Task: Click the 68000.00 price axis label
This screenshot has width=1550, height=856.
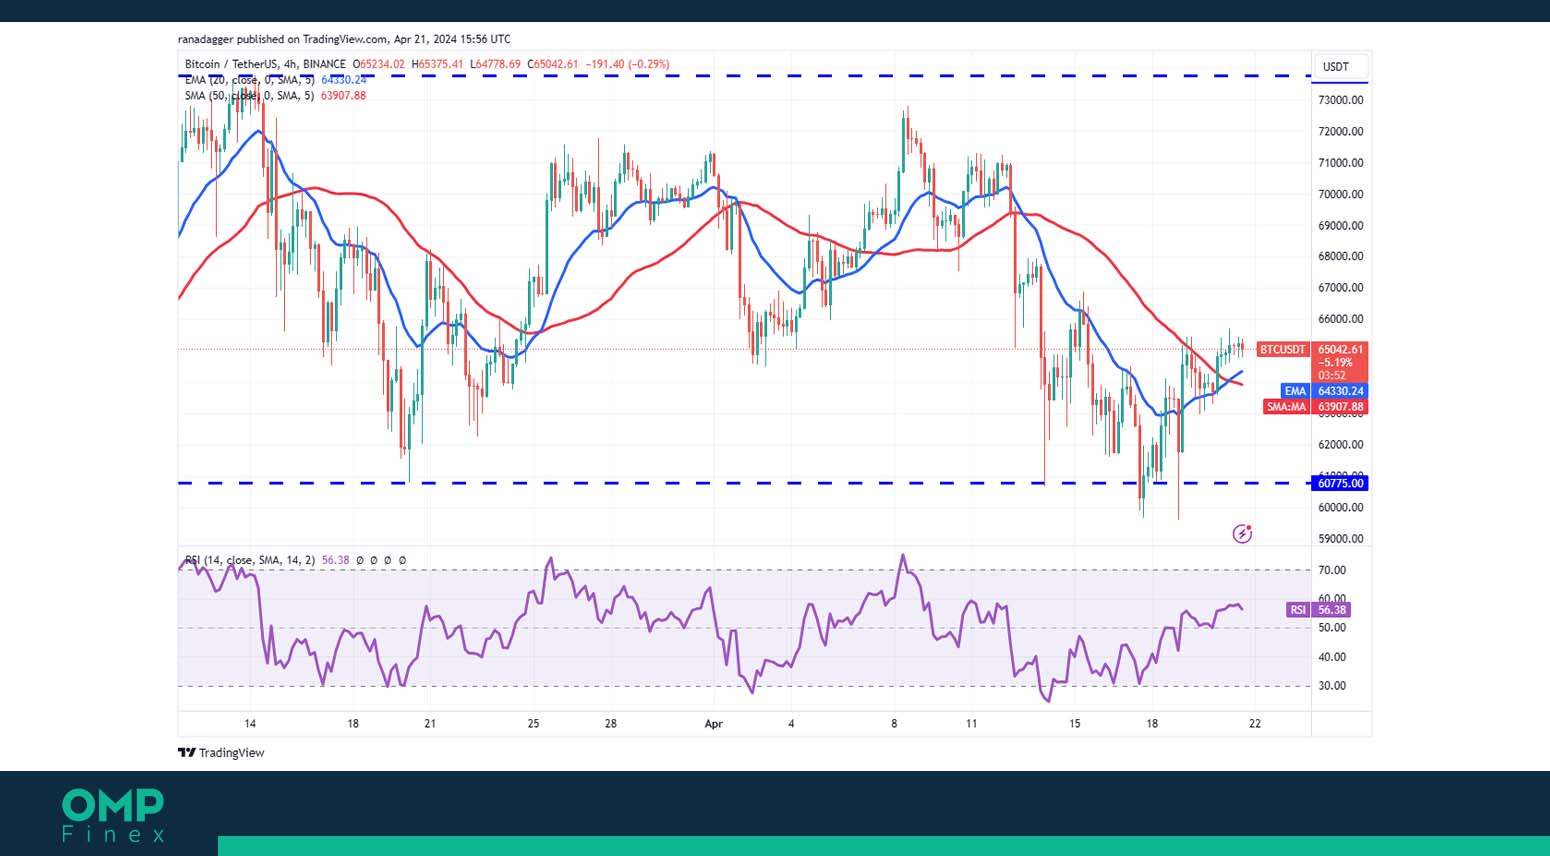Action: (x=1340, y=256)
